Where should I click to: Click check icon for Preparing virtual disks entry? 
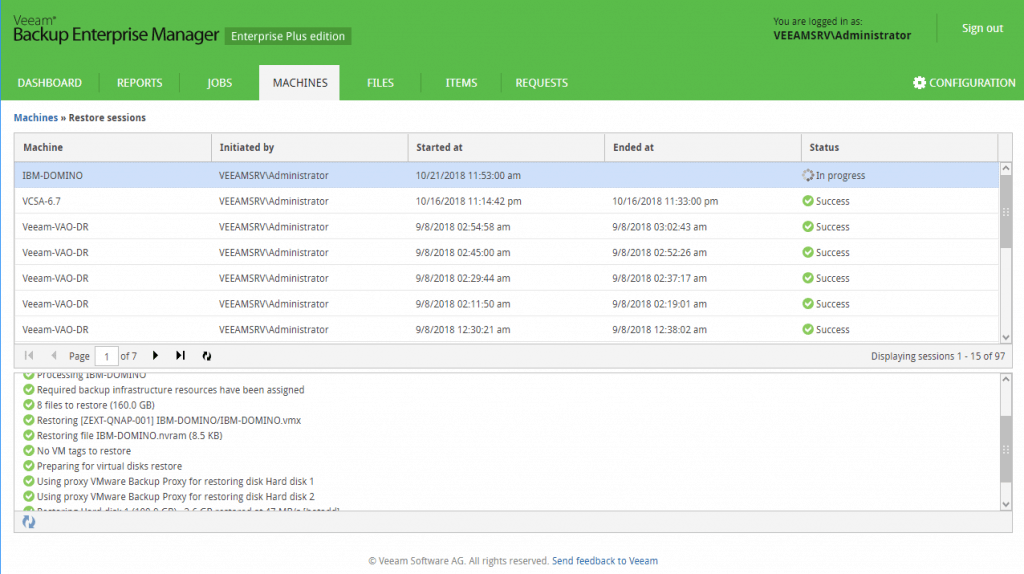(x=29, y=466)
